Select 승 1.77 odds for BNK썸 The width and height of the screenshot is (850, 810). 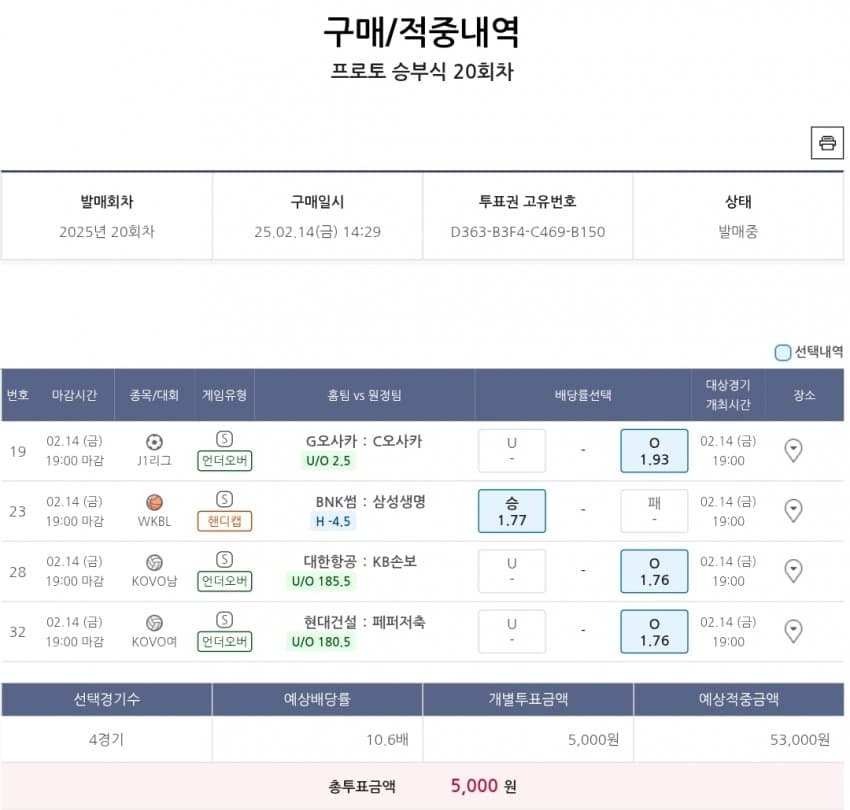tap(512, 511)
